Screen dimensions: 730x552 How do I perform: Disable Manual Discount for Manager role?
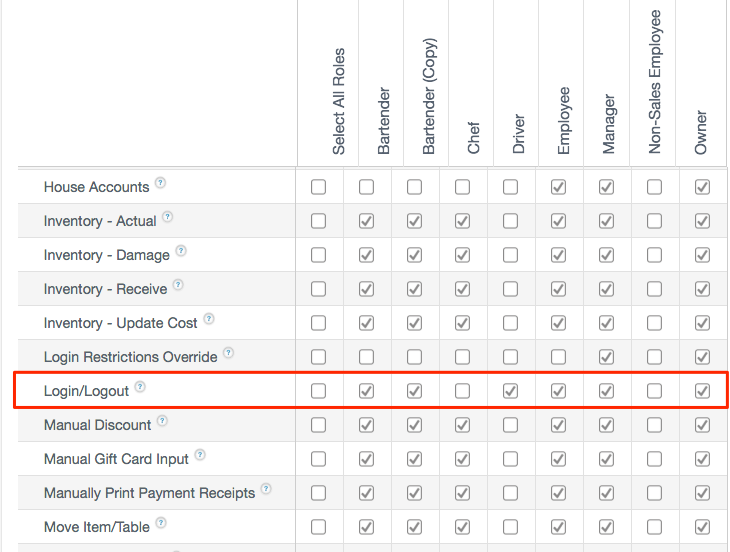[x=606, y=425]
